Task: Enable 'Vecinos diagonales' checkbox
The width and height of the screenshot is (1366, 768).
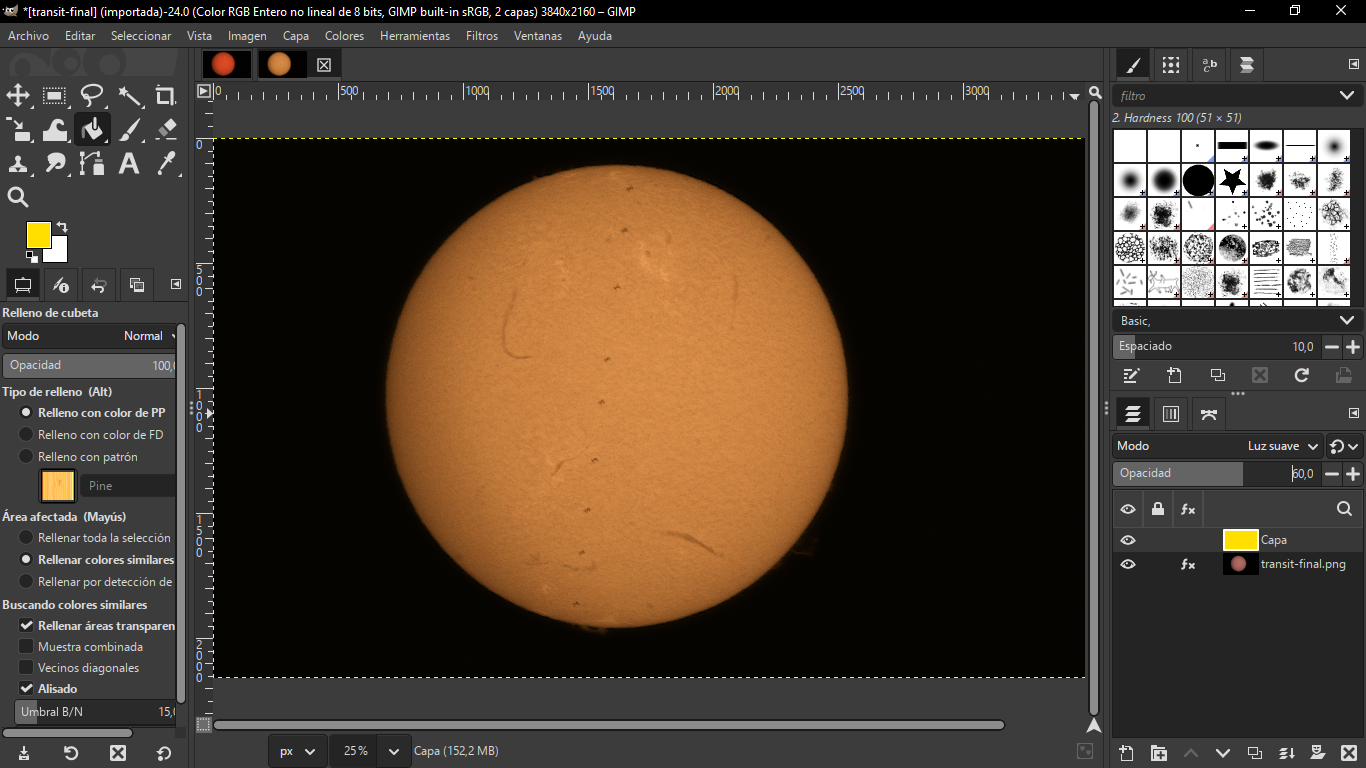Action: click(26, 668)
